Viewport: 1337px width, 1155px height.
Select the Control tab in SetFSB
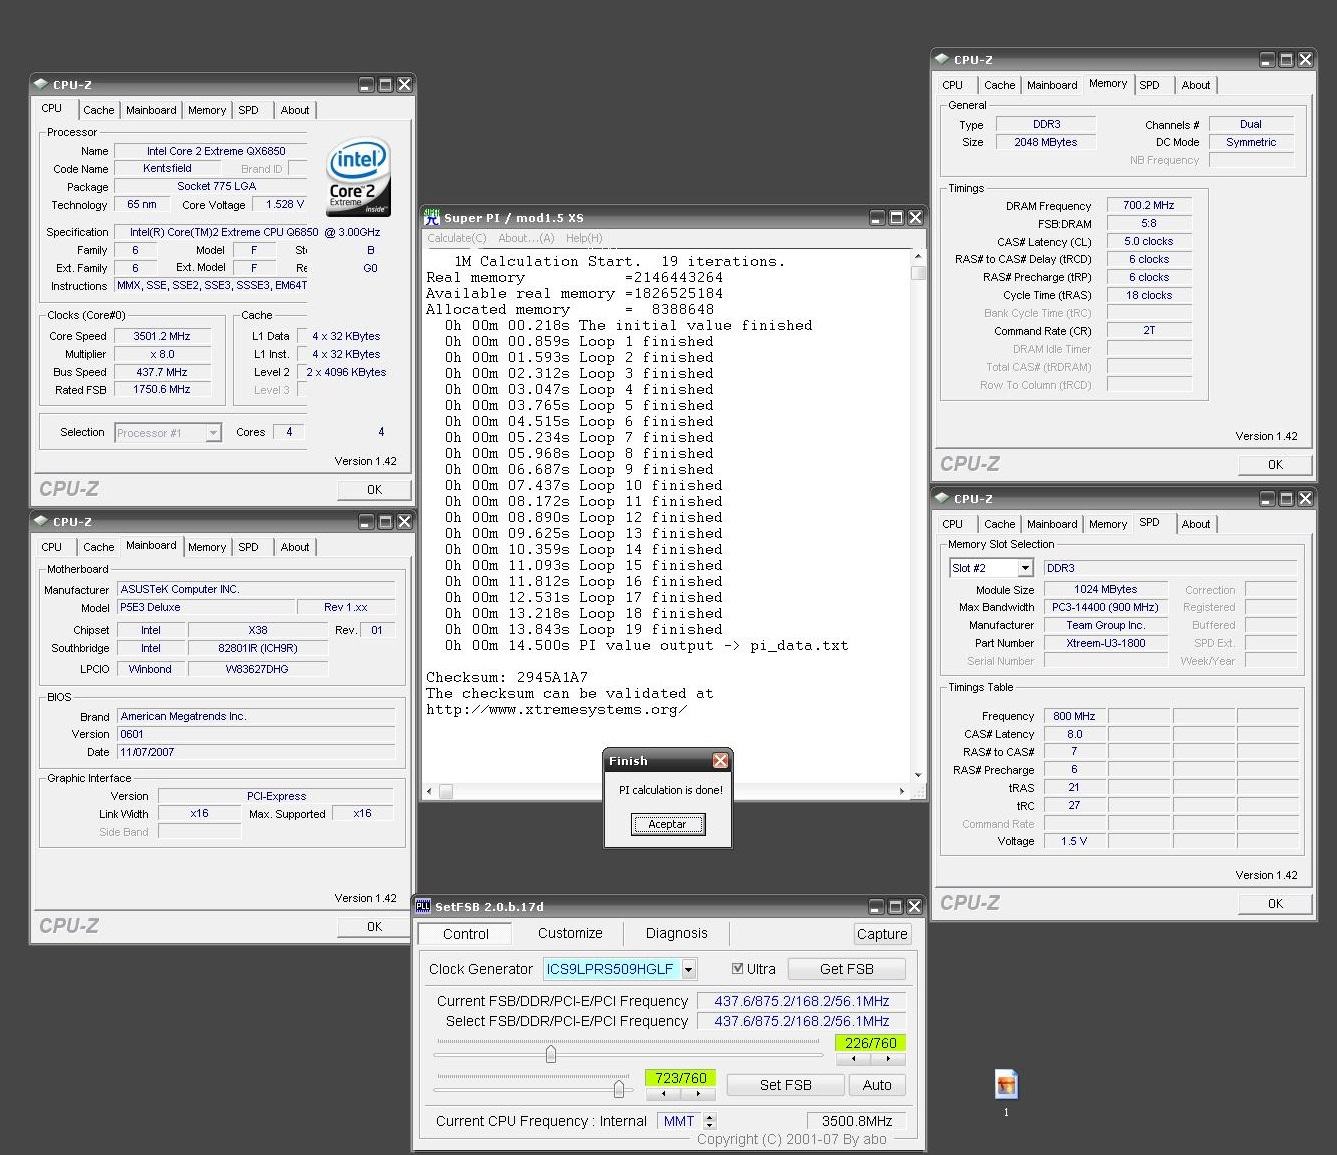click(466, 934)
